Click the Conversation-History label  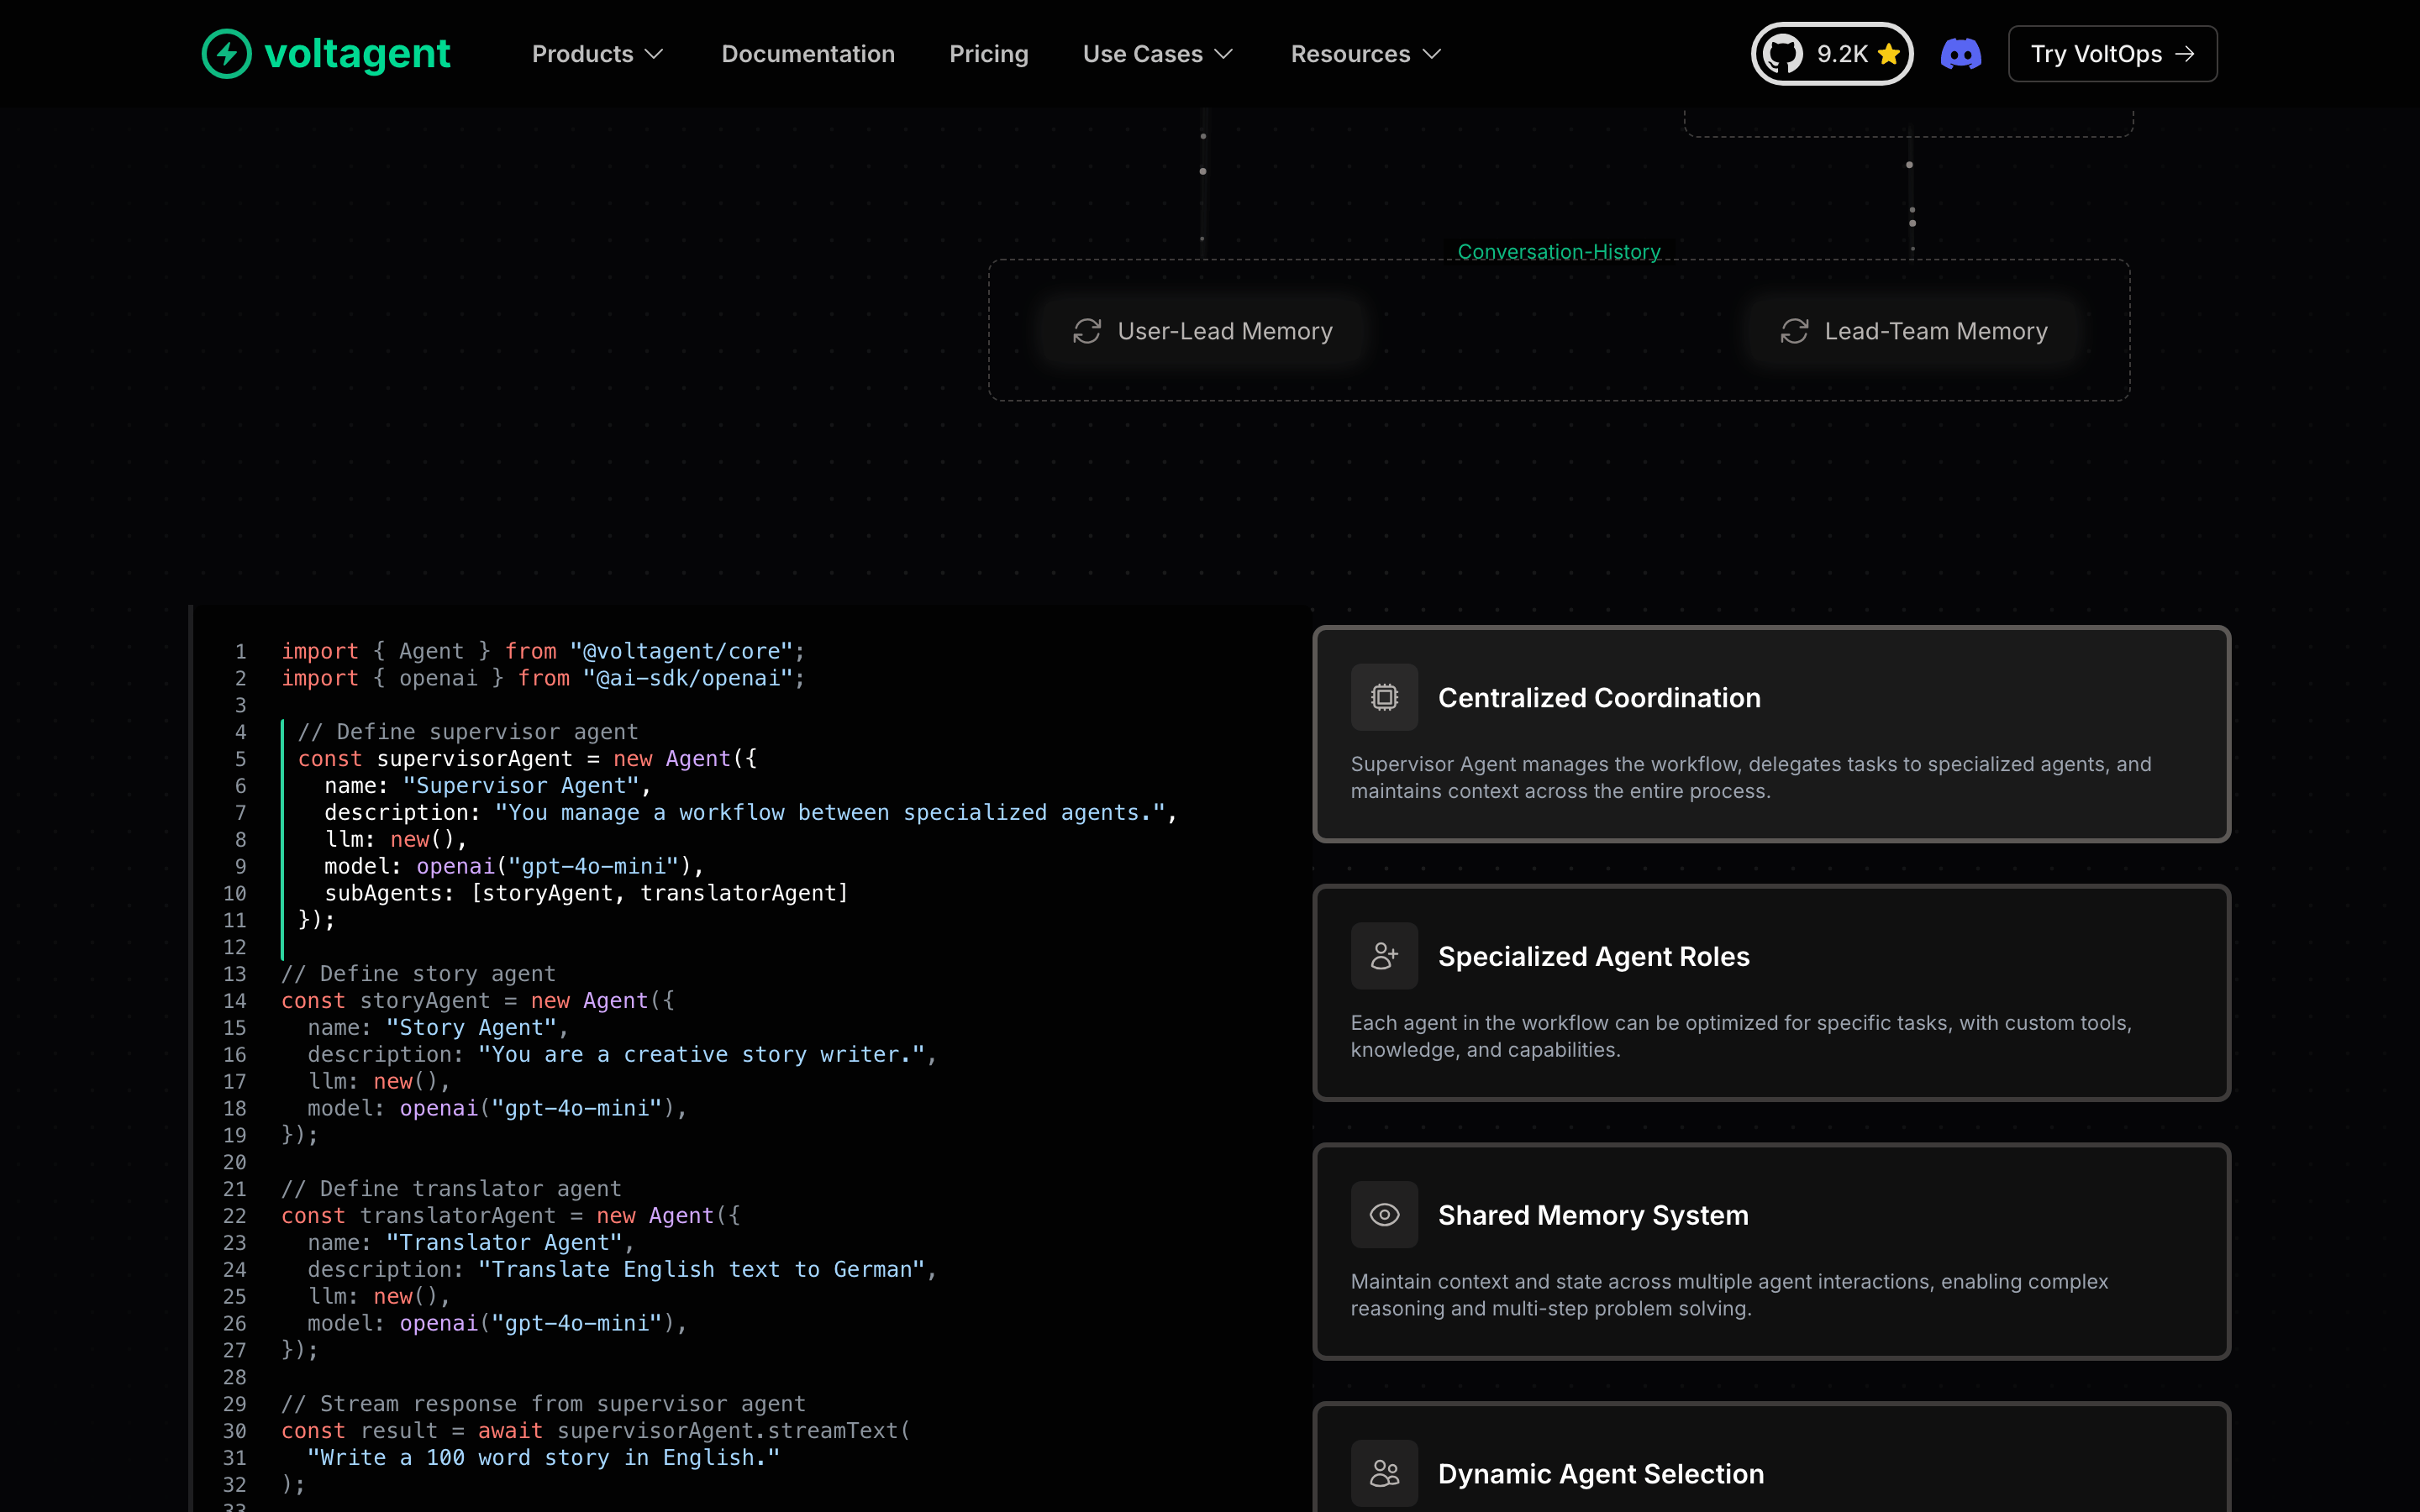coord(1558,252)
